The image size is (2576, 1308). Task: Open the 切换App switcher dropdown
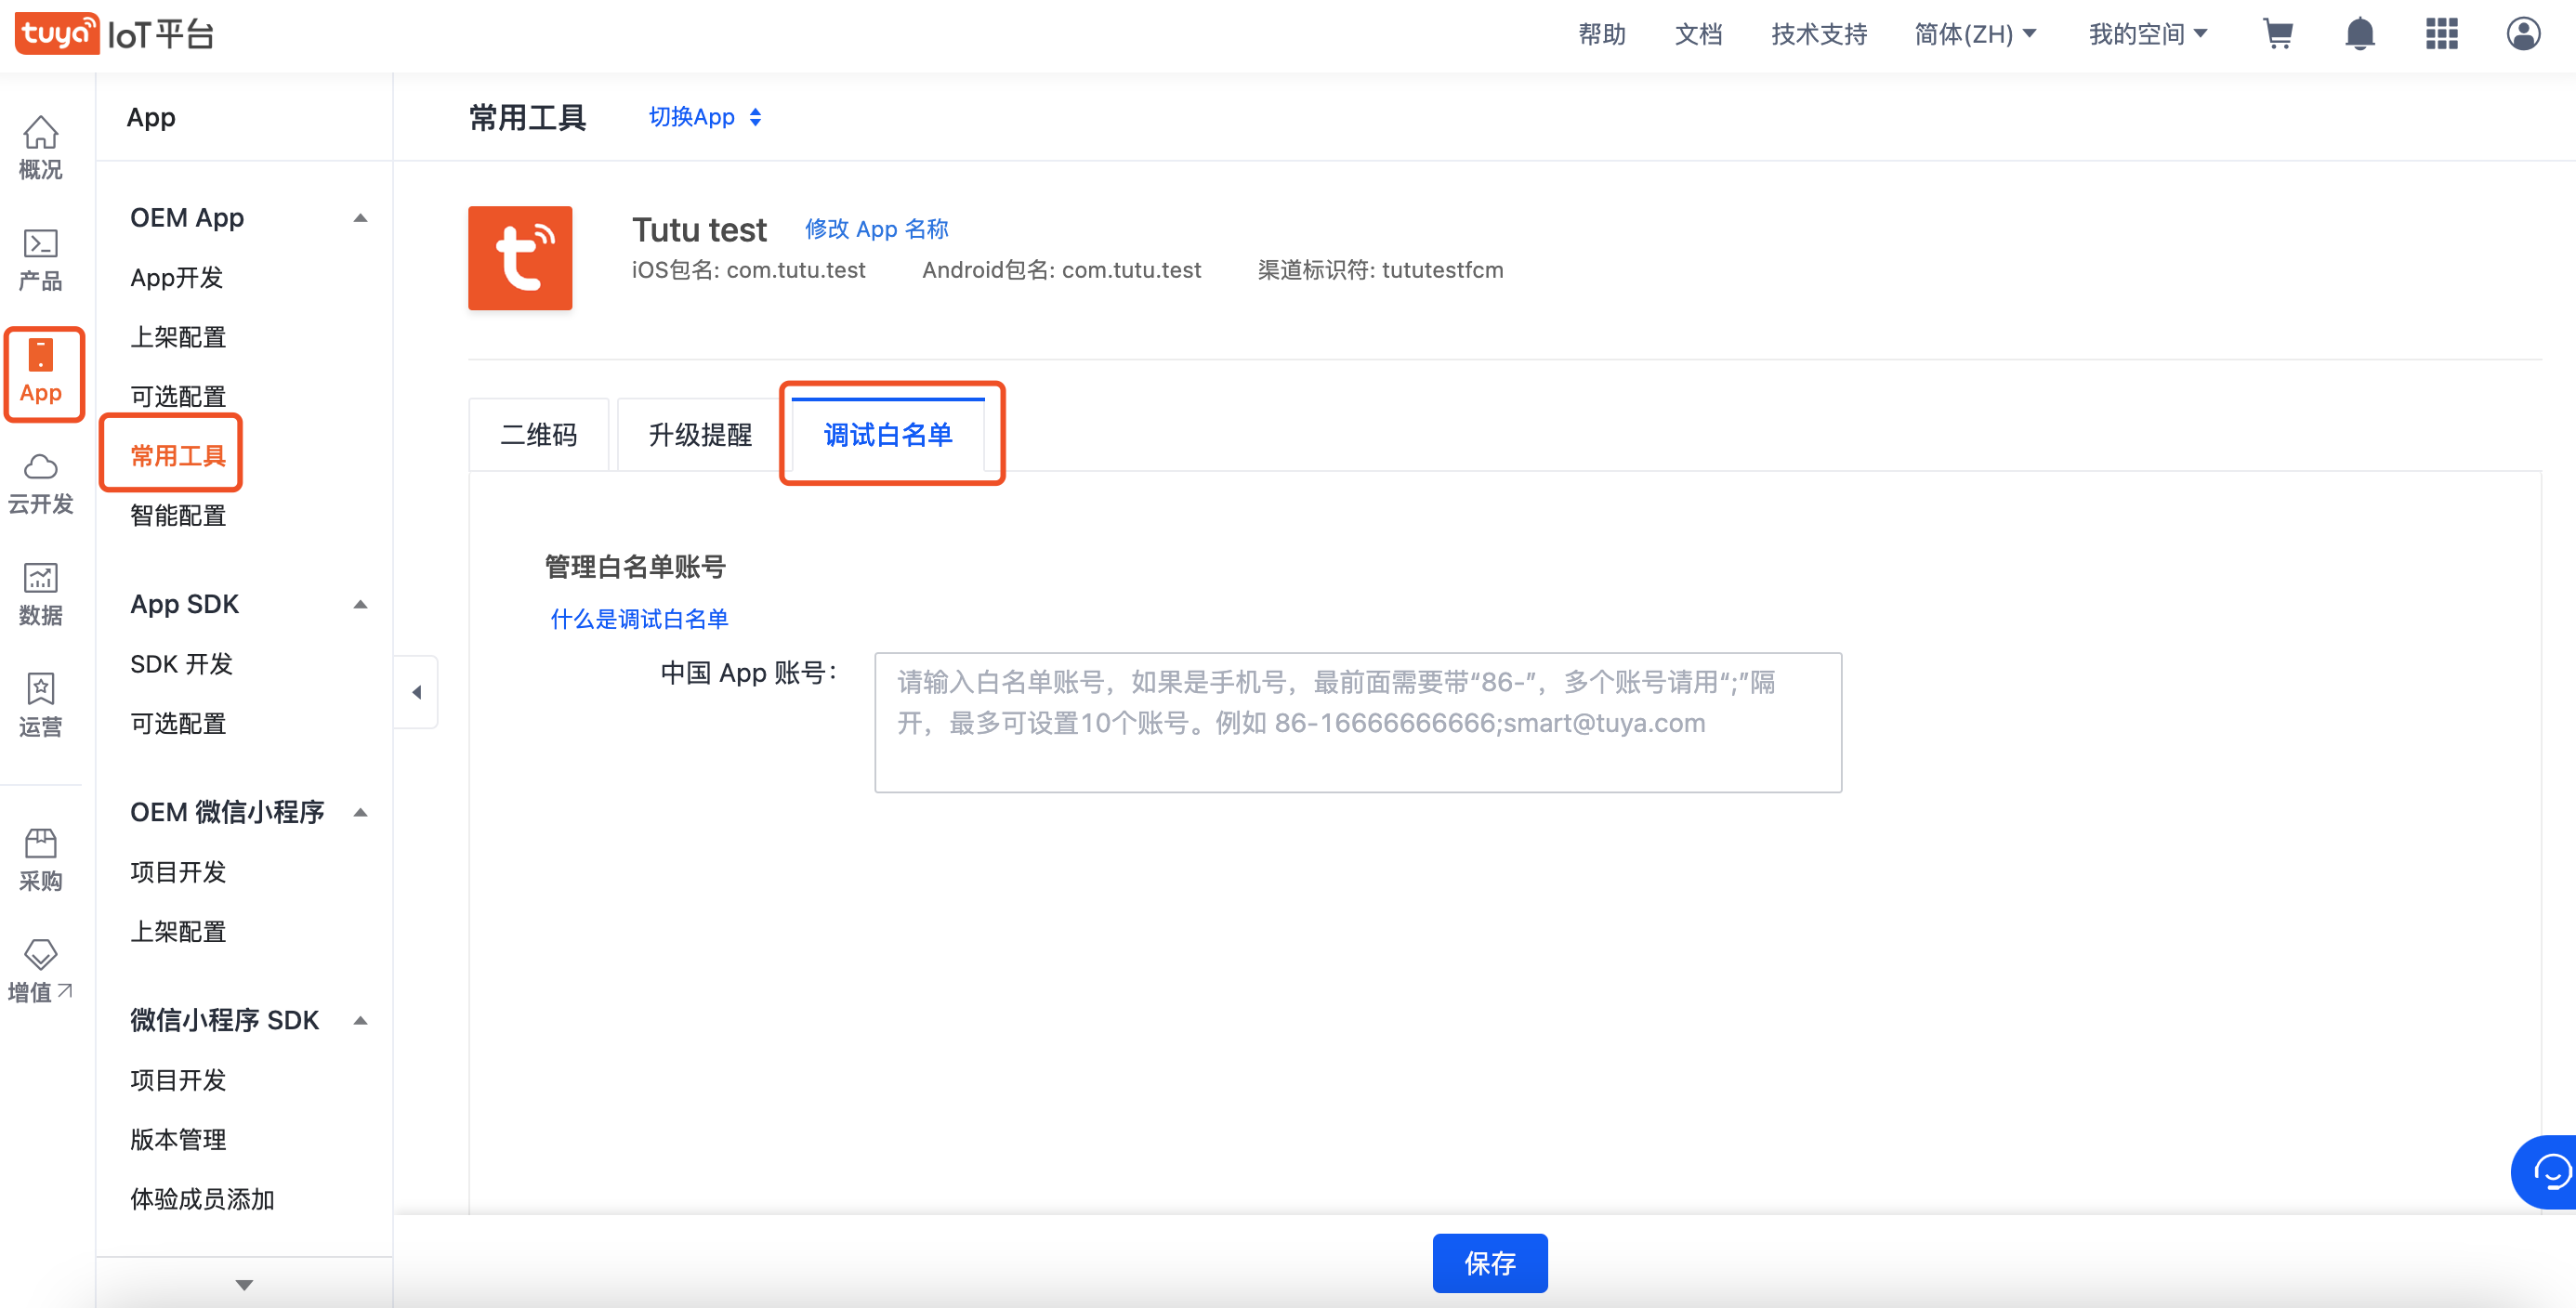[705, 117]
